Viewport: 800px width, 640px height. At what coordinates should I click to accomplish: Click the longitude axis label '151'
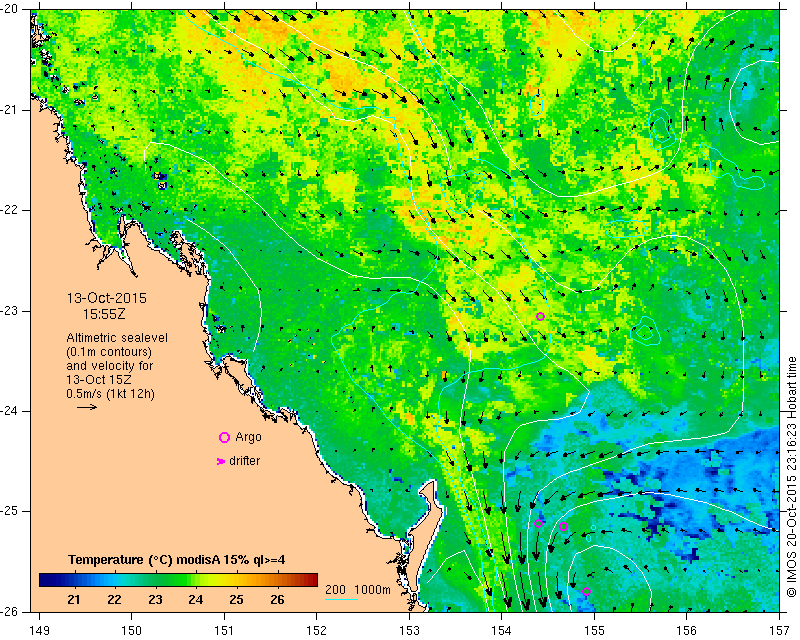[x=224, y=631]
